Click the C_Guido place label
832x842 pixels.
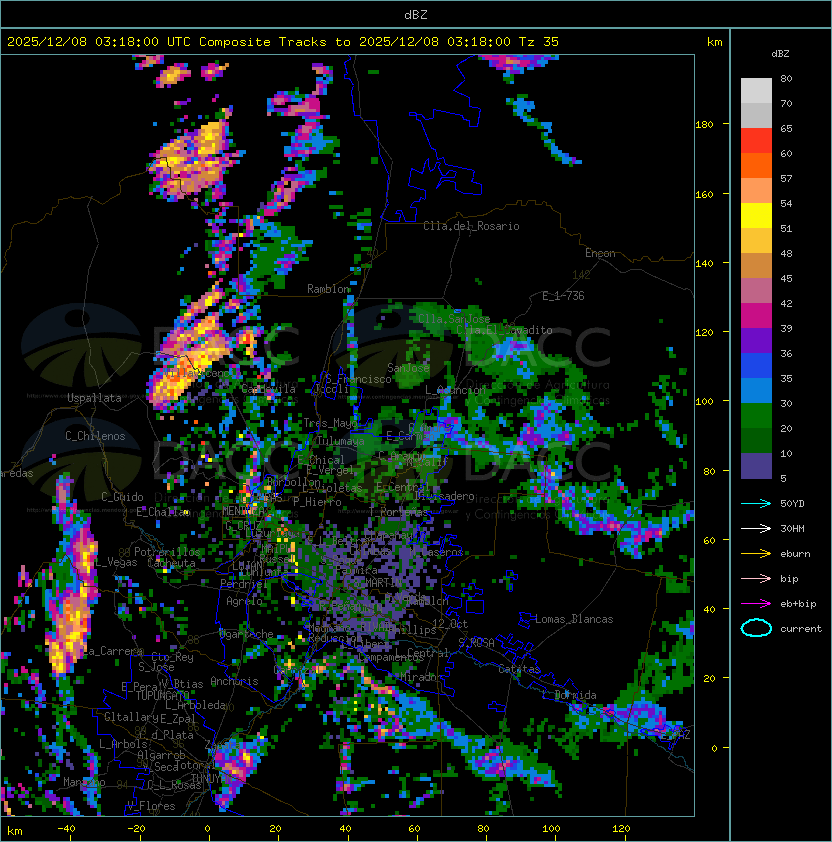(x=122, y=497)
